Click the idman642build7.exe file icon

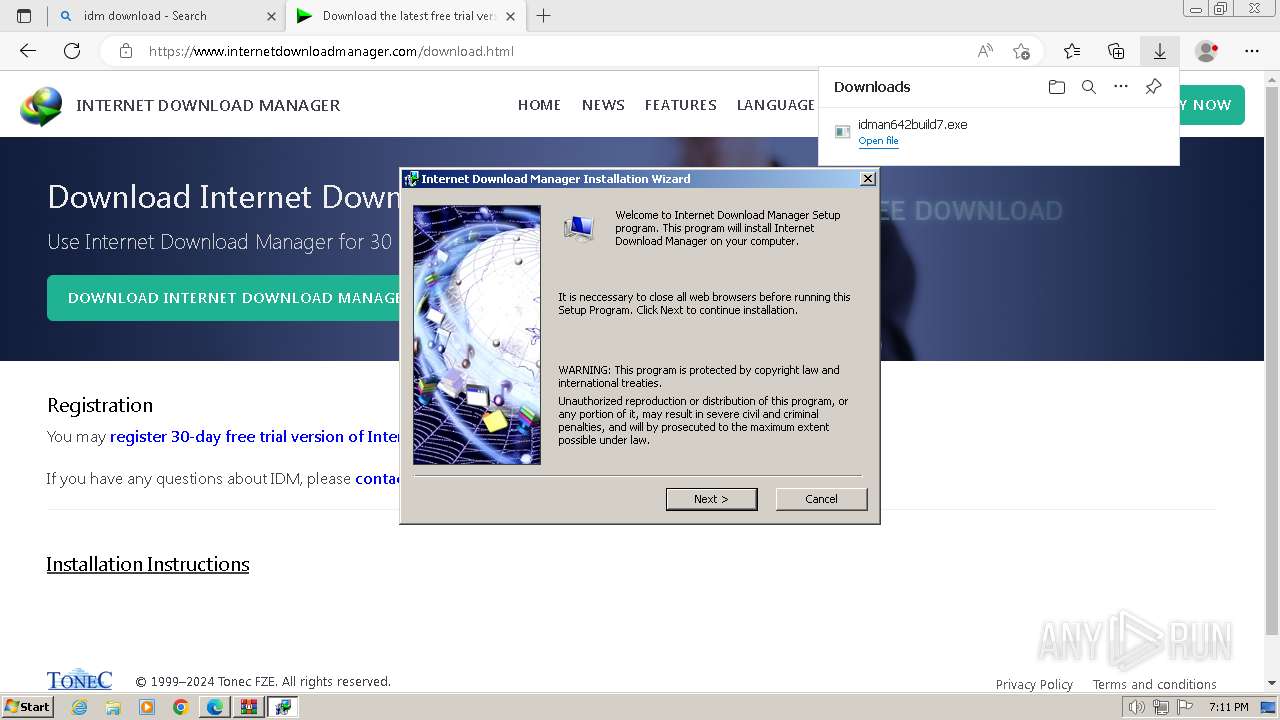(843, 132)
